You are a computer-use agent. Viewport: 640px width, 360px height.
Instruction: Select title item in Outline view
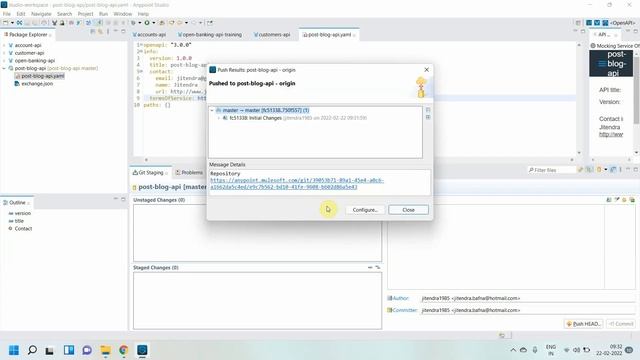(x=16, y=221)
